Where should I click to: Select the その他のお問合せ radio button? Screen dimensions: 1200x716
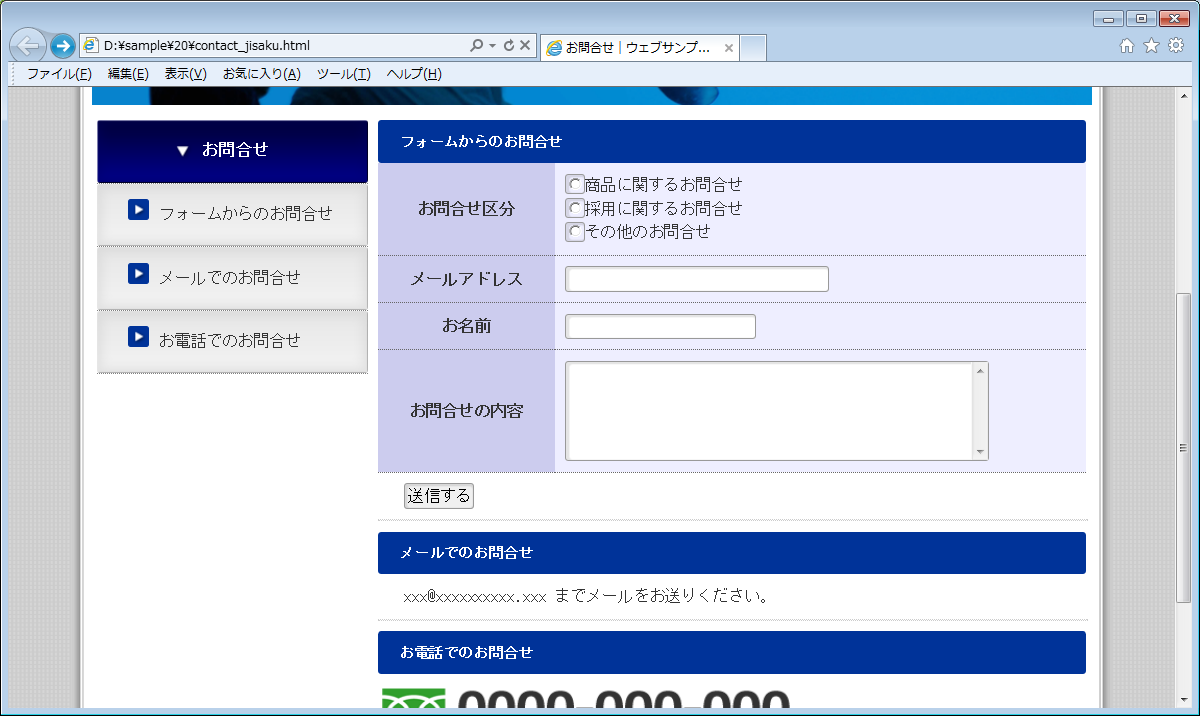click(x=575, y=231)
